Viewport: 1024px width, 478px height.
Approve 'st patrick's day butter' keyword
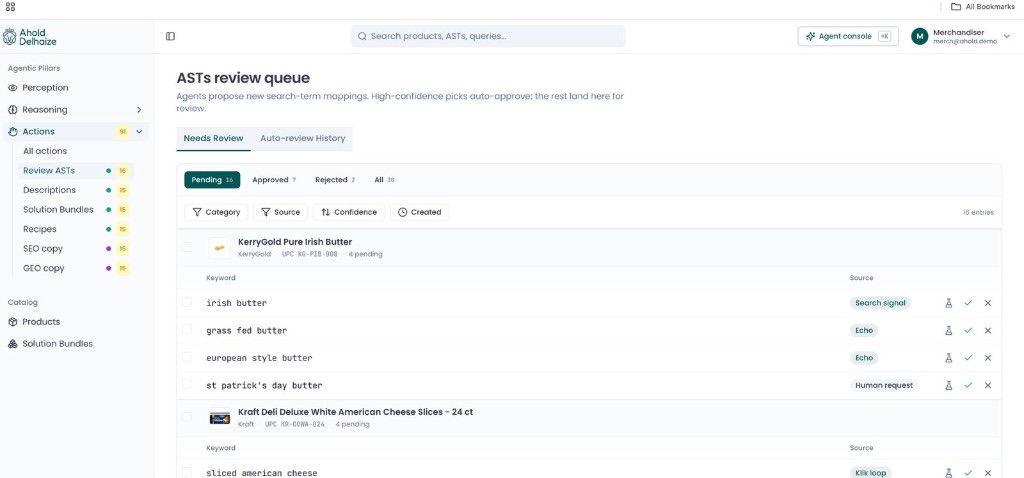tap(968, 385)
